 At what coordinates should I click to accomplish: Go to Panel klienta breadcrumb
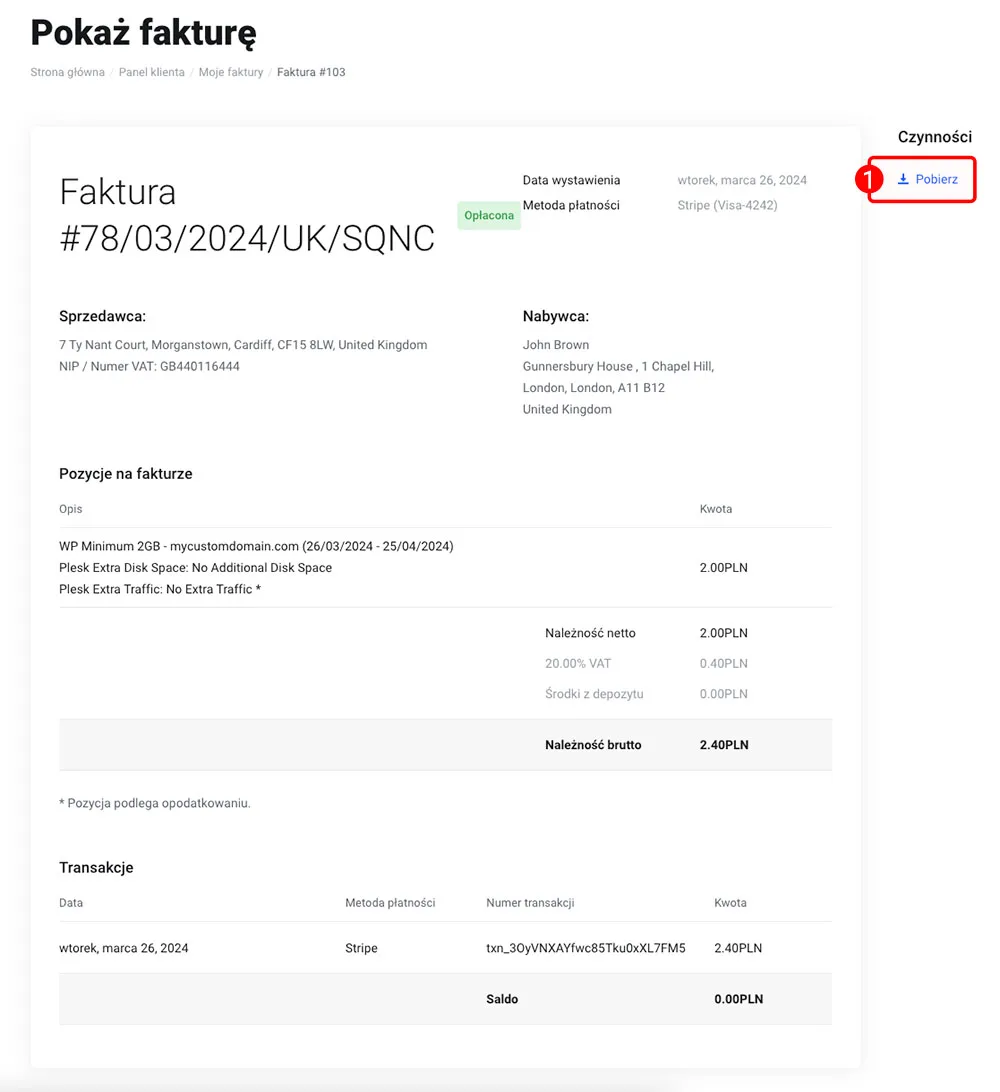(x=152, y=72)
